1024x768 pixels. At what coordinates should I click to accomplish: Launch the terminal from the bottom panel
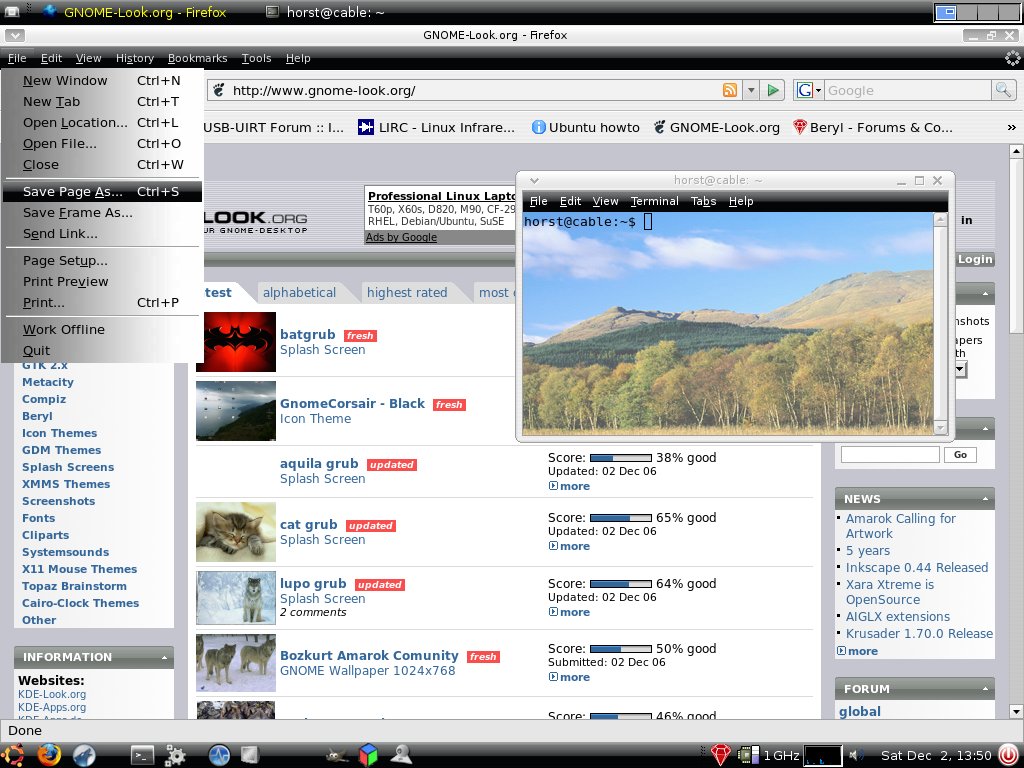click(x=142, y=756)
